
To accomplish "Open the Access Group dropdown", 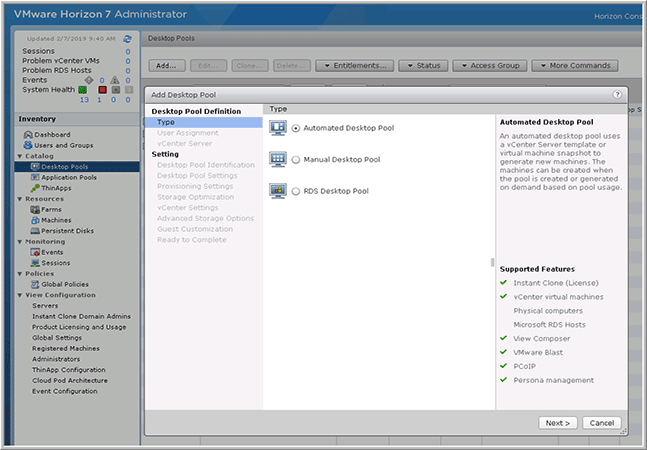I will pyautogui.click(x=489, y=66).
